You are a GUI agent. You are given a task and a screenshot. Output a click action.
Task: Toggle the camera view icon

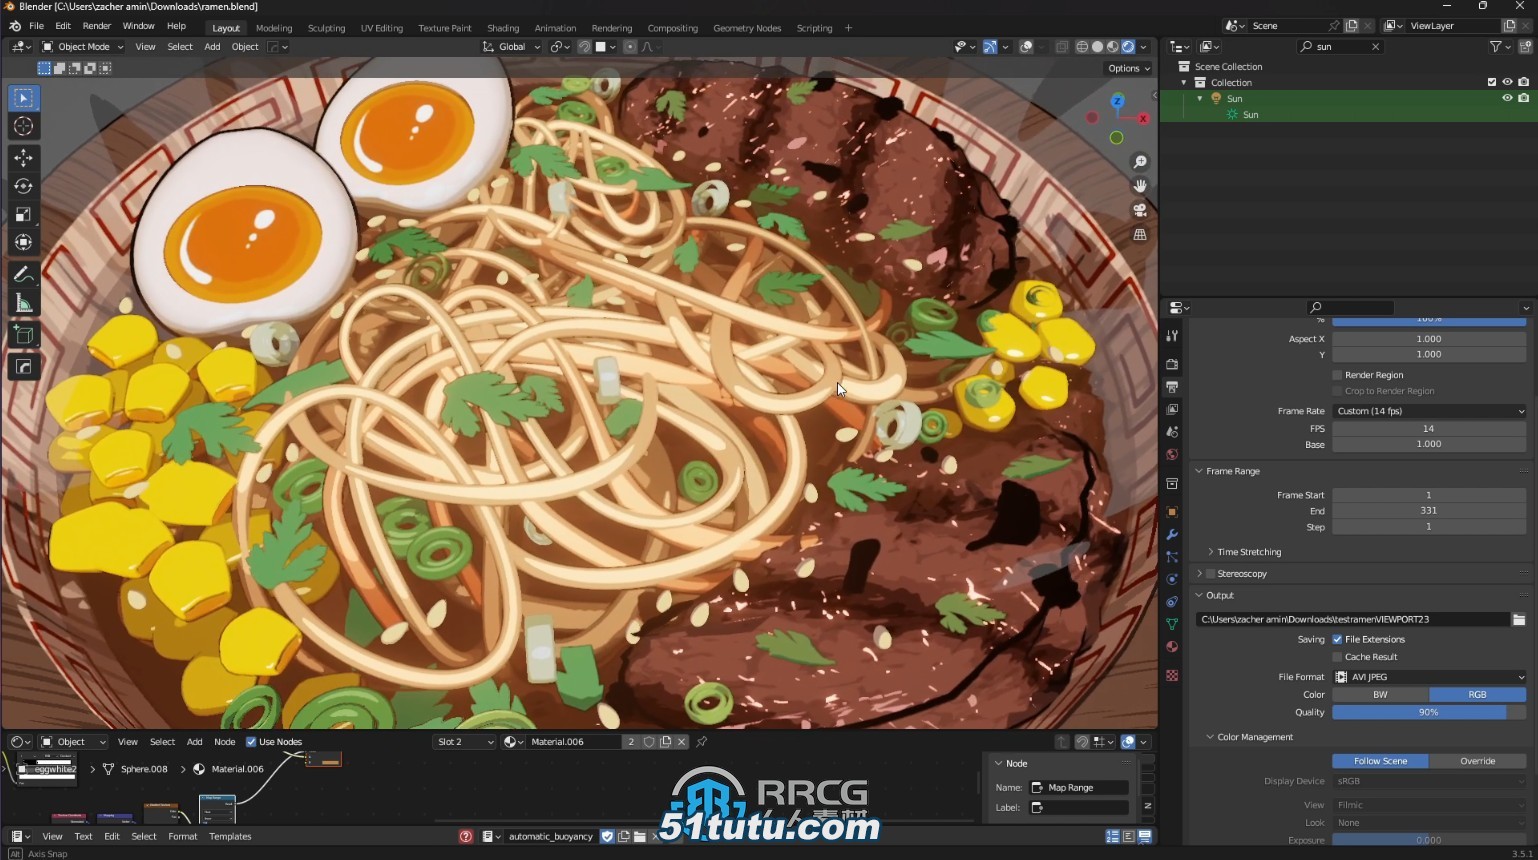[x=1140, y=210]
